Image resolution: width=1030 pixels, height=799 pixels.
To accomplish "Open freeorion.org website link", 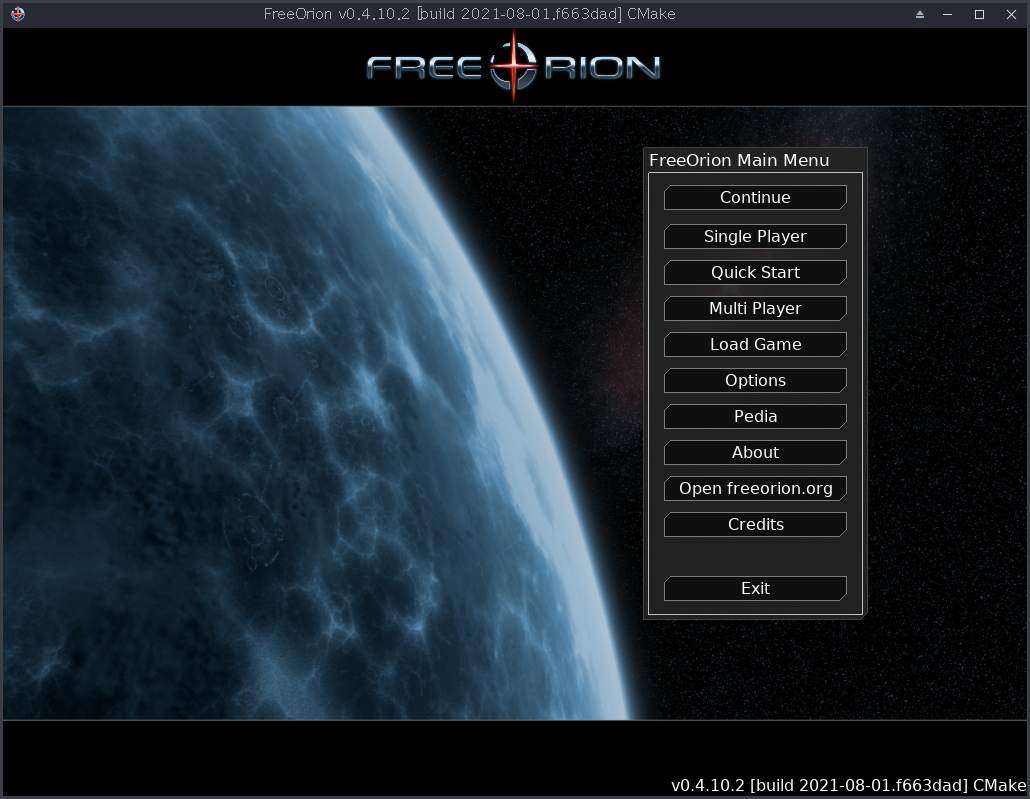I will tap(755, 488).
